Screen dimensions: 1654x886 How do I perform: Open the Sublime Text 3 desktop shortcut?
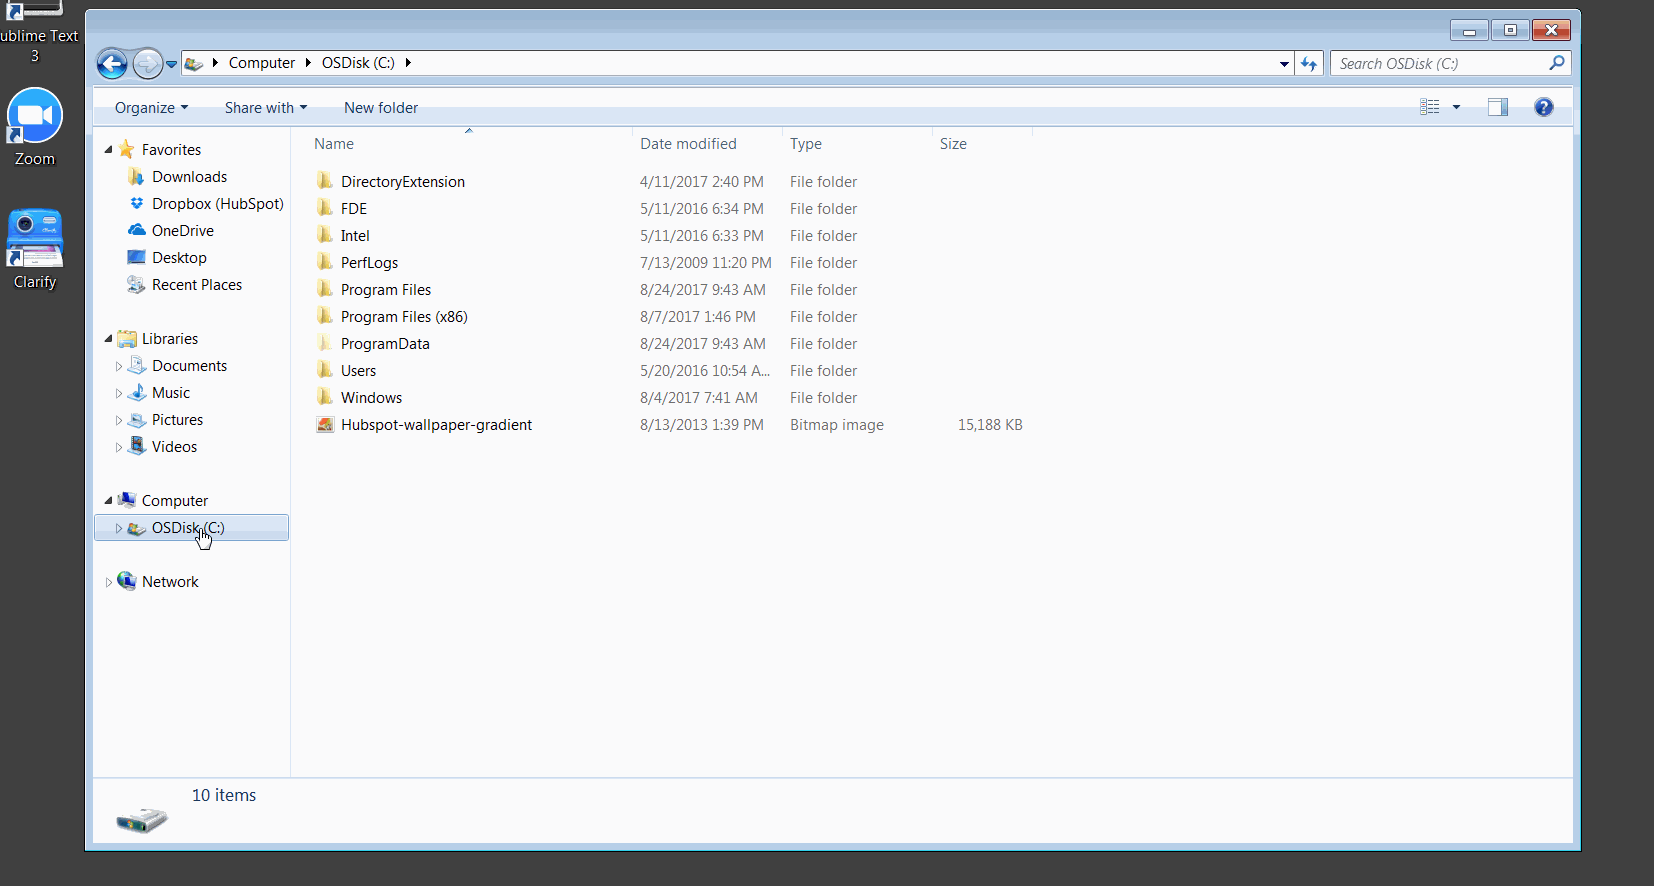pyautogui.click(x=35, y=32)
